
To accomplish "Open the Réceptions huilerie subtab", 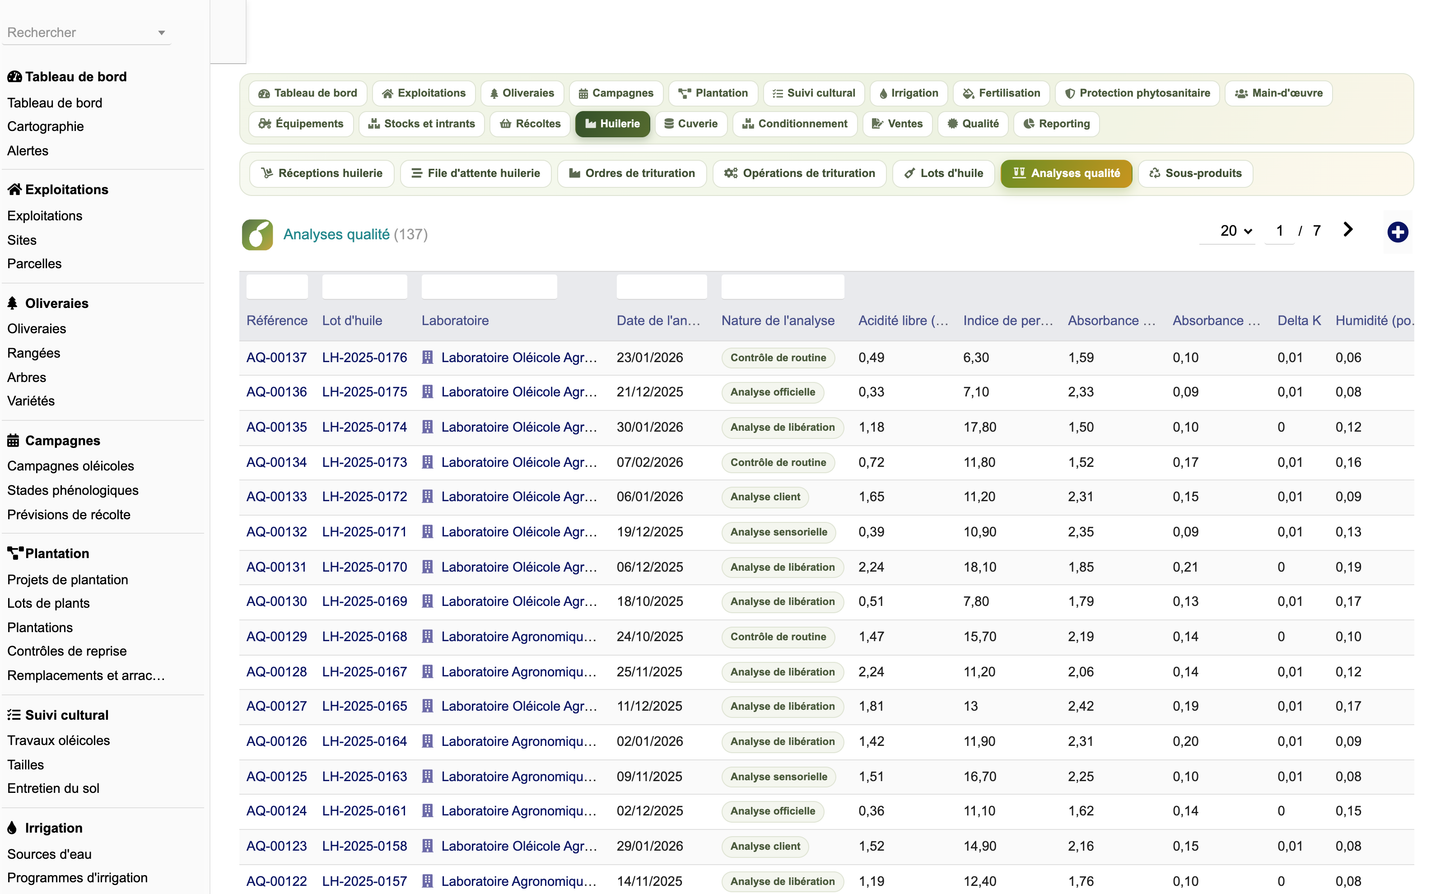I will 322,173.
